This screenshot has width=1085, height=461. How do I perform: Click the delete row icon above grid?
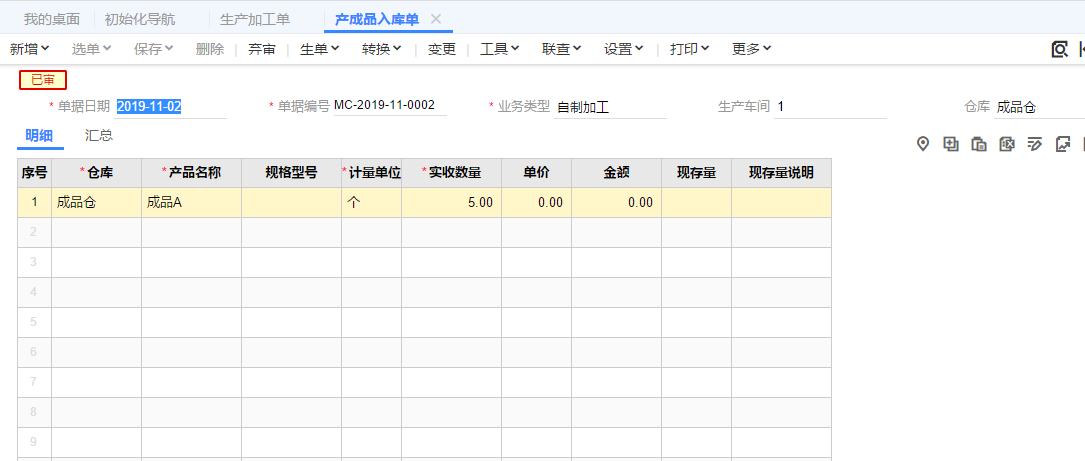coord(1007,144)
